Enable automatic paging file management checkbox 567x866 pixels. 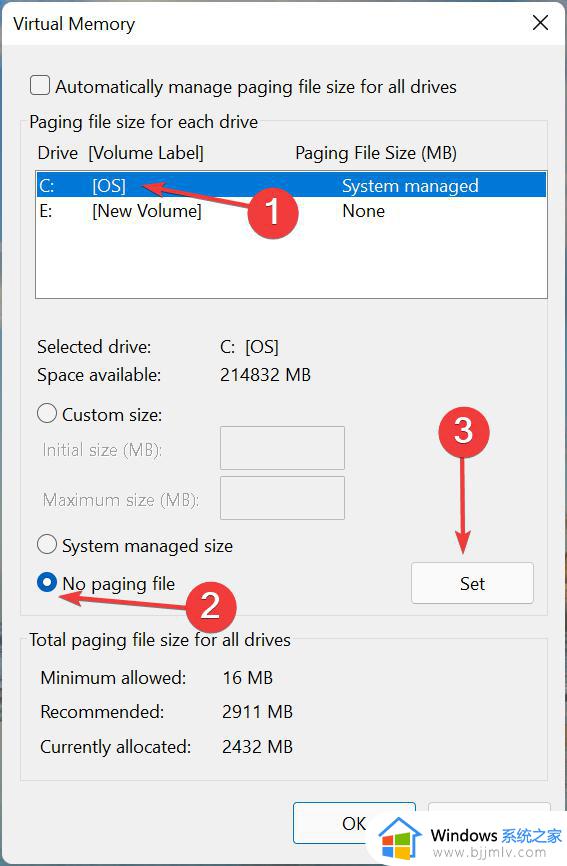(x=40, y=86)
